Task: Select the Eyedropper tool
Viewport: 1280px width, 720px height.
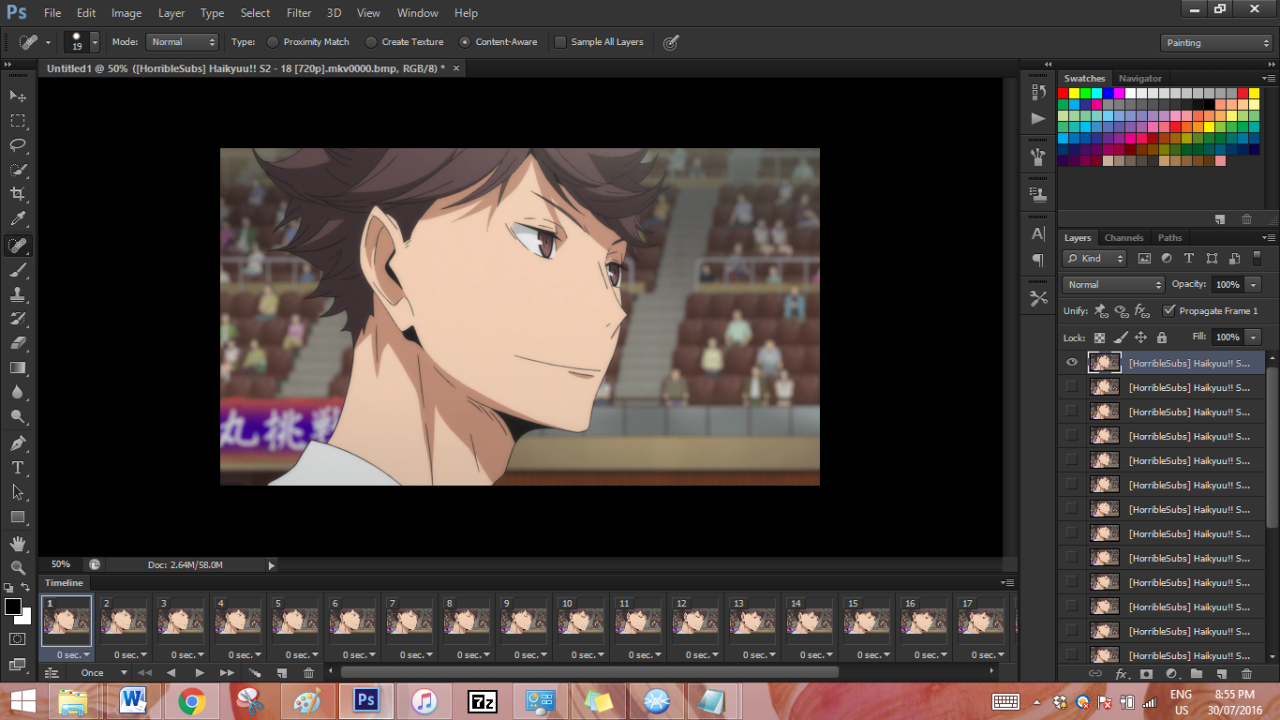Action: [x=18, y=219]
